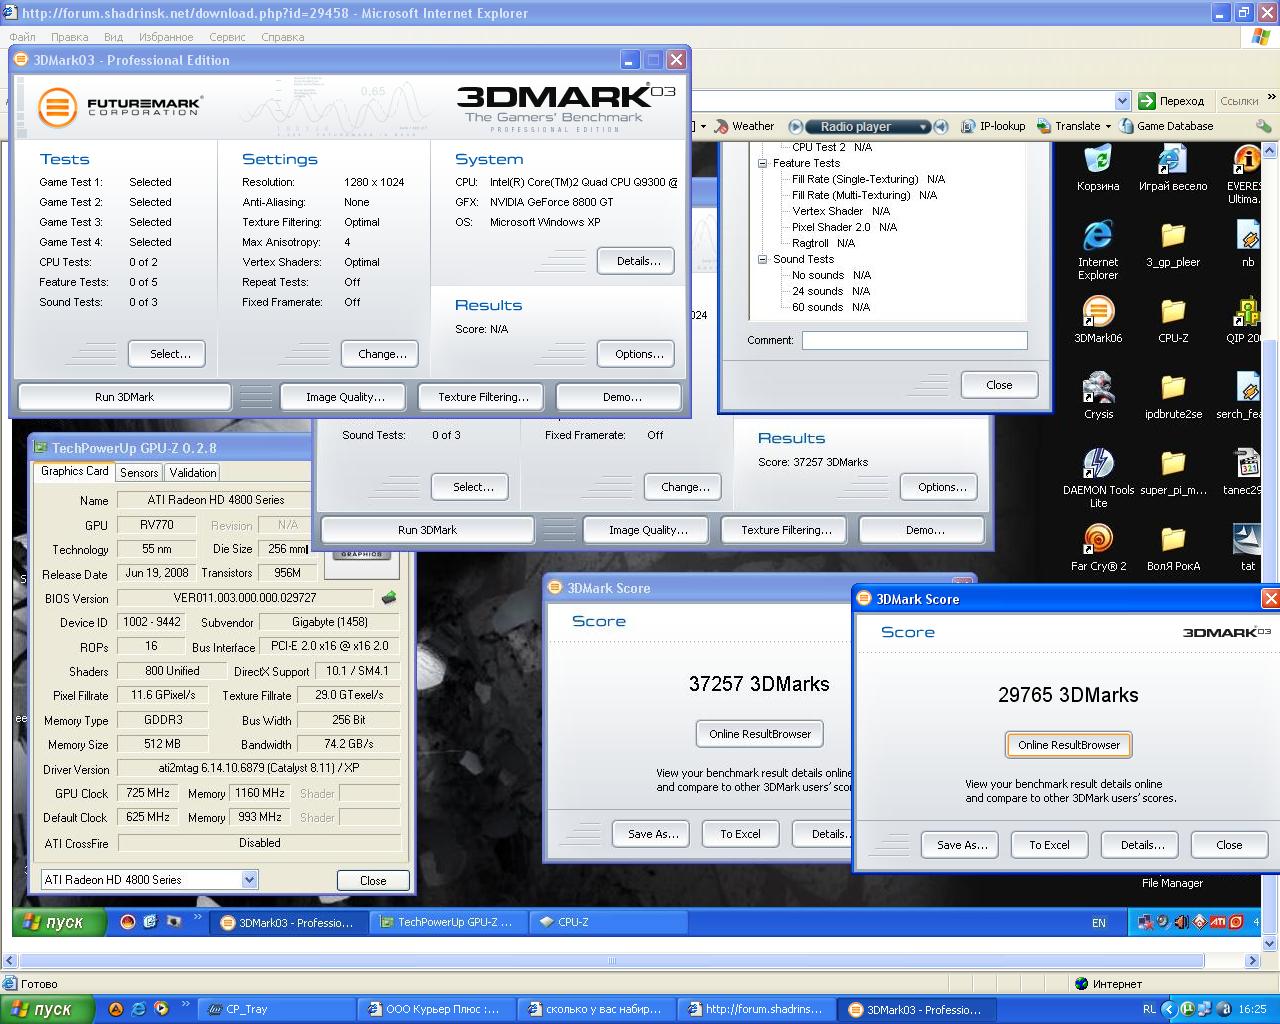Launch the DAEMON Tools Lite shortcut

(1098, 478)
